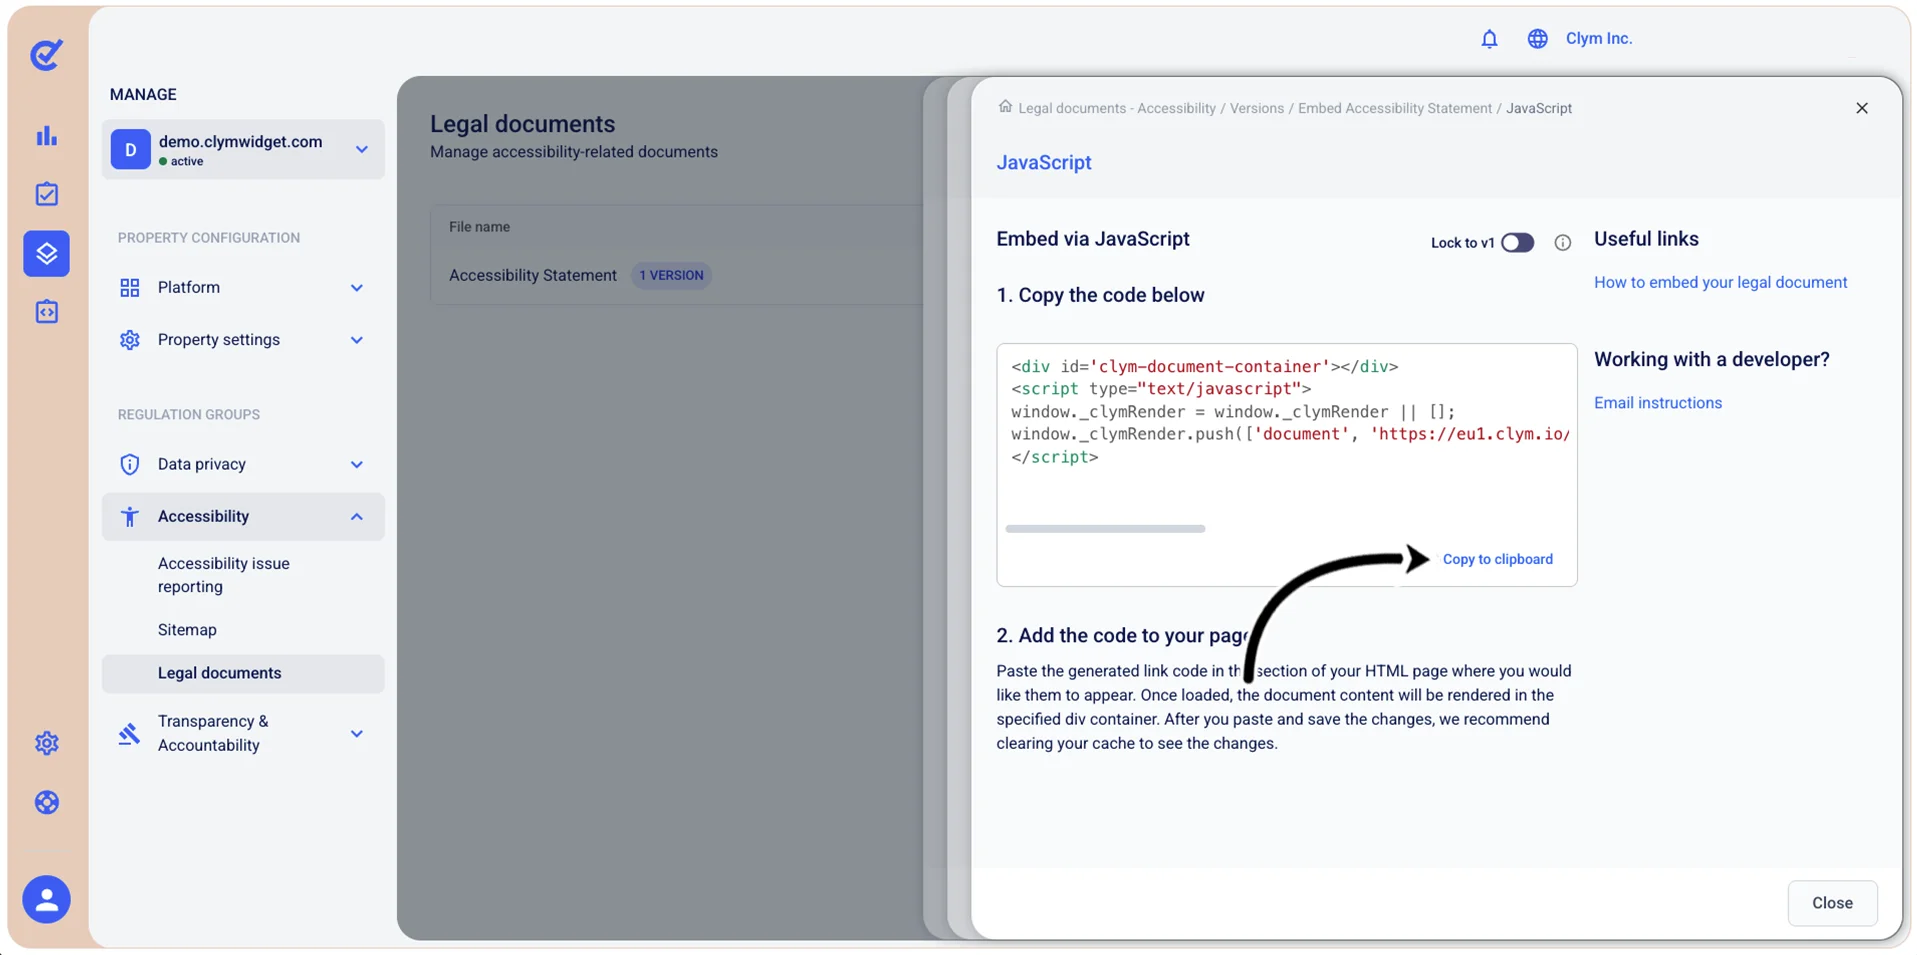
Task: Click the globe language icon
Action: [x=1537, y=39]
